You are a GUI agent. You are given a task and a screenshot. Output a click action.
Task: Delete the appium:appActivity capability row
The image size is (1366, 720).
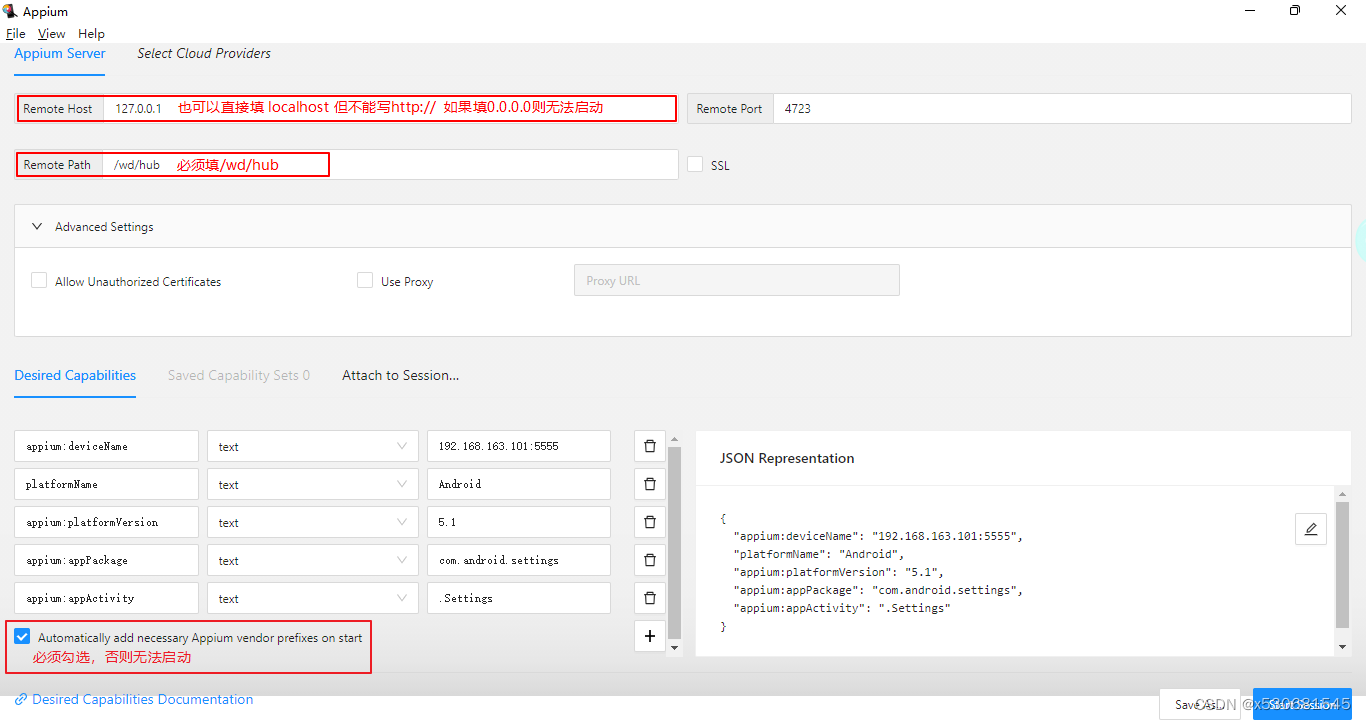coord(649,597)
